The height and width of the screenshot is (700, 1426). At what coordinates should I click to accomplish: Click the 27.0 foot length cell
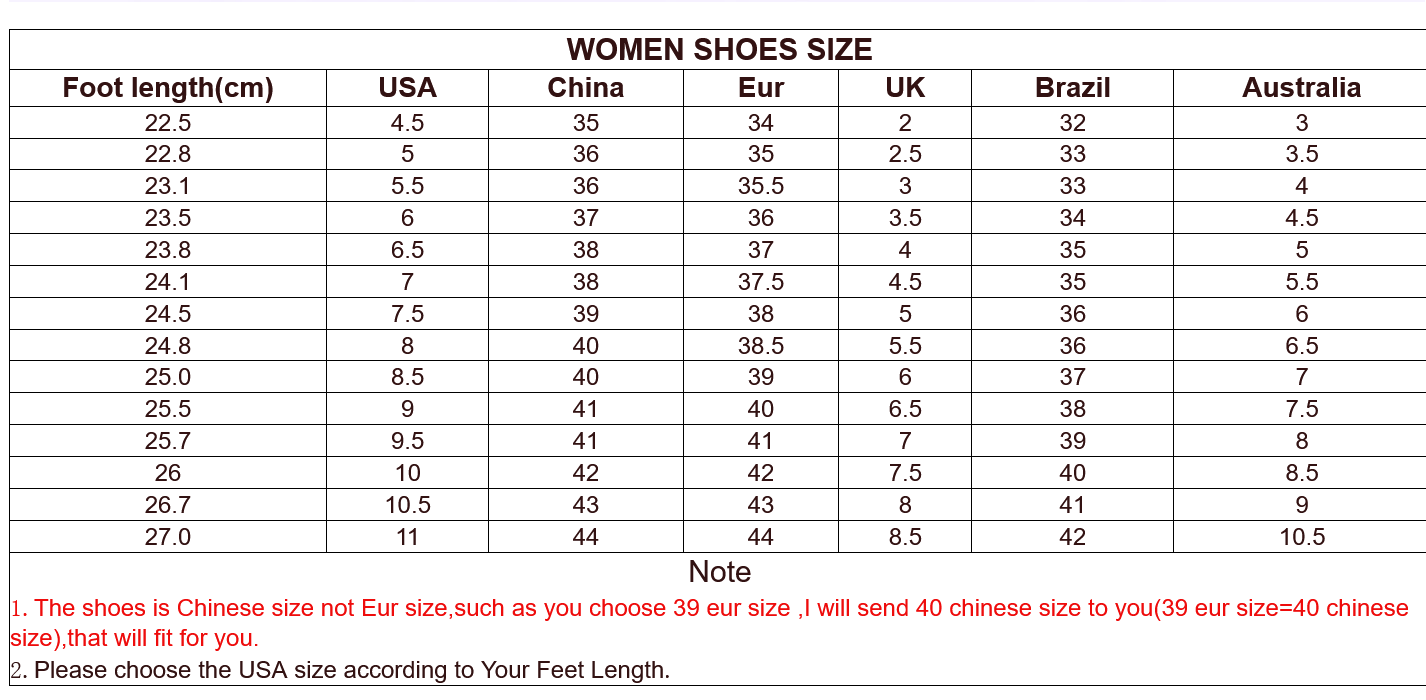(168, 537)
